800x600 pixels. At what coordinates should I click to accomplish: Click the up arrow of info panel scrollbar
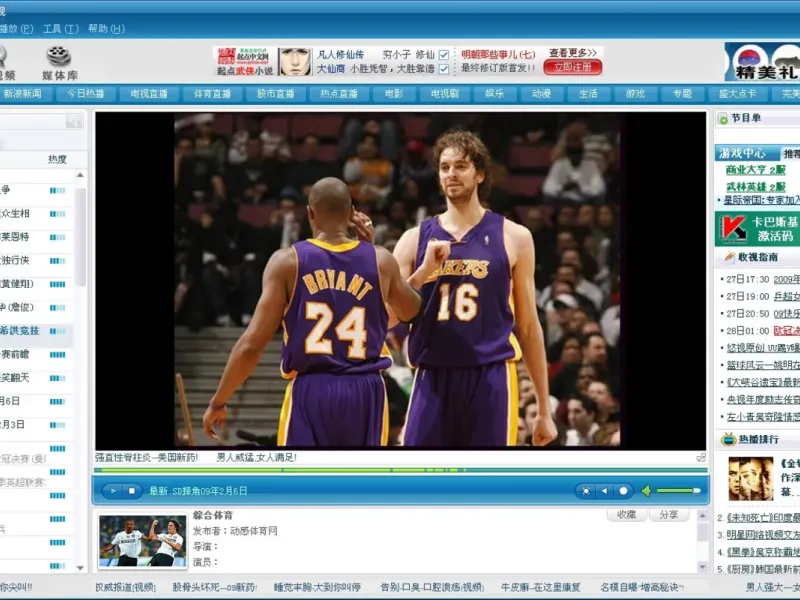coord(703,516)
